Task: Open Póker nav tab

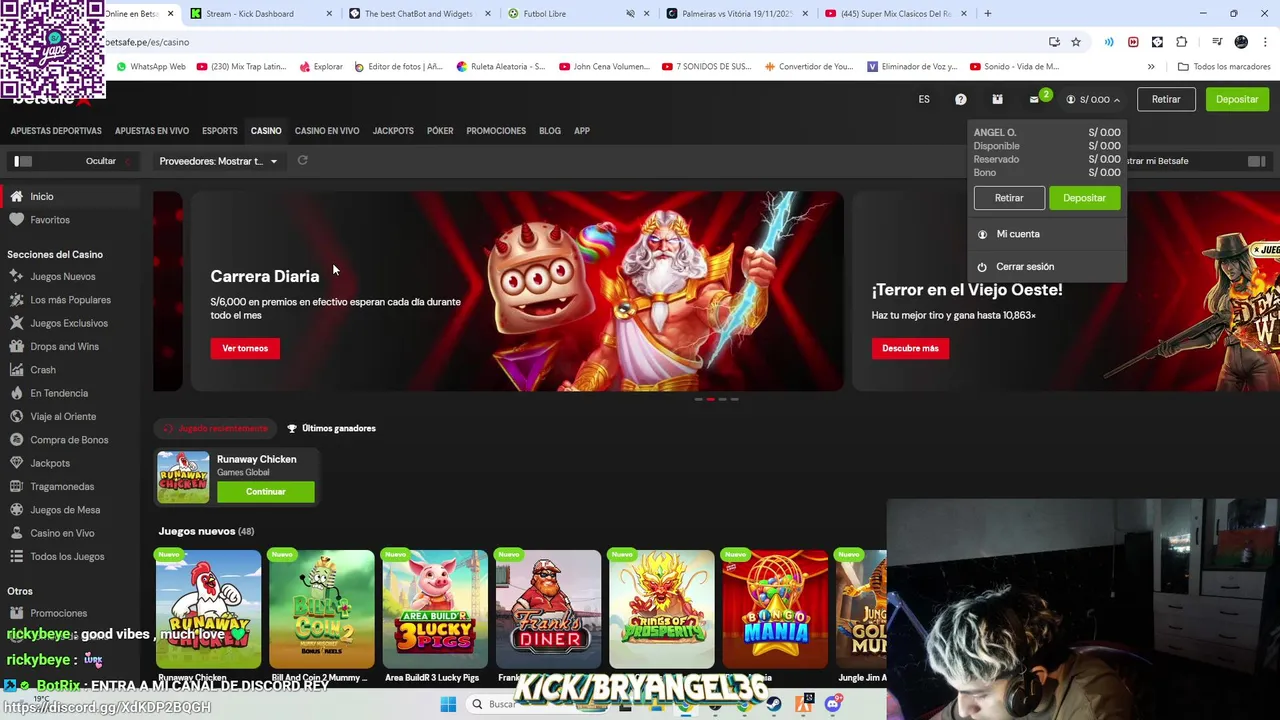Action: pos(440,131)
